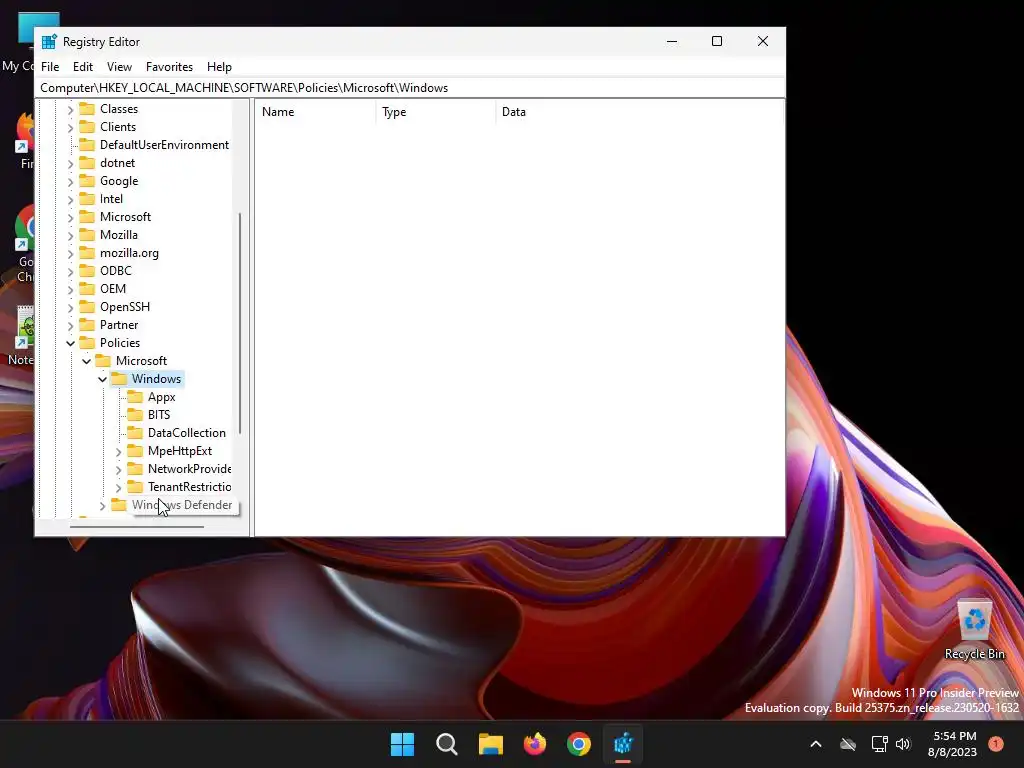The image size is (1024, 768).
Task: Open the View menu
Action: pos(119,67)
